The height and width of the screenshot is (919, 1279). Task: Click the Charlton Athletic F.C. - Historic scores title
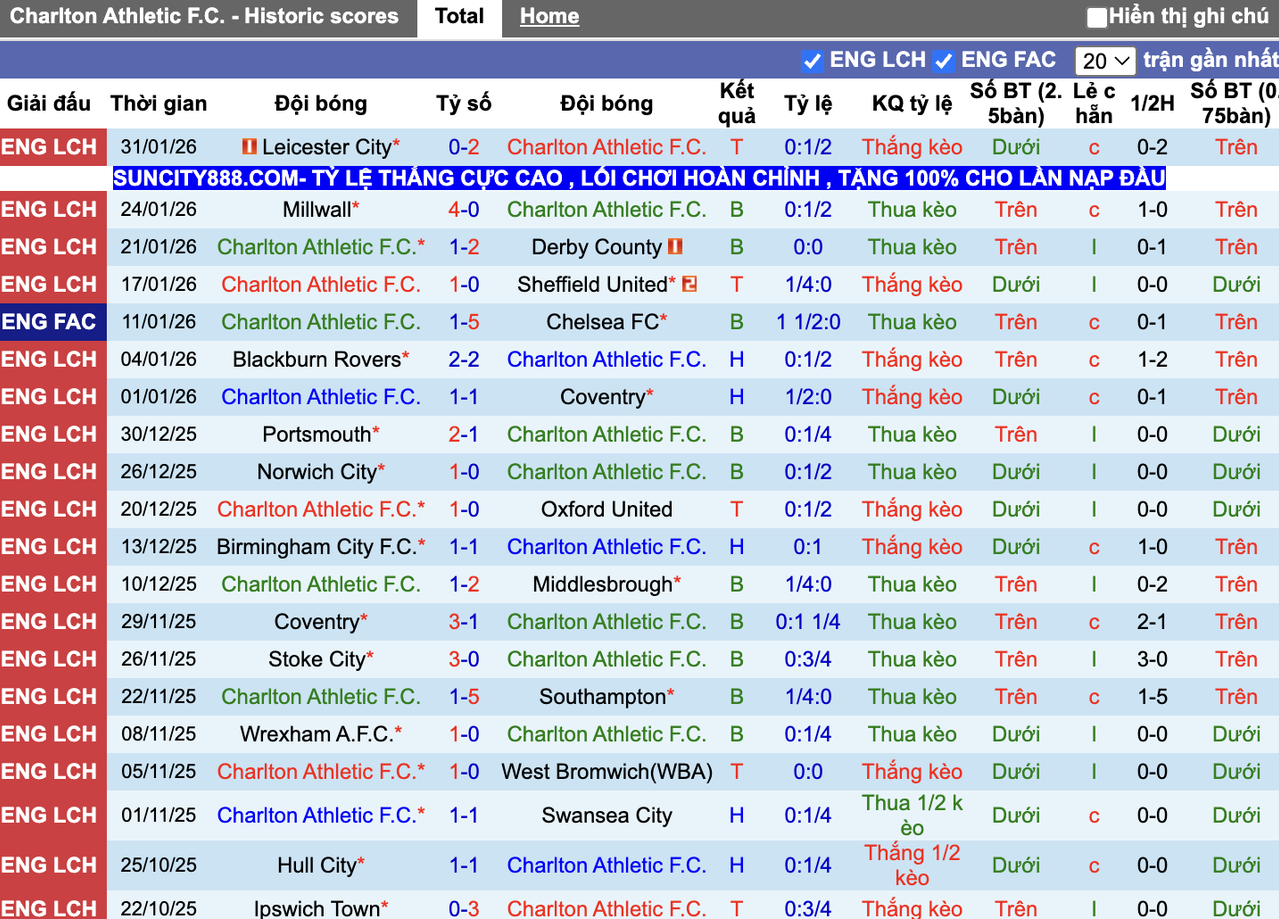point(204,17)
